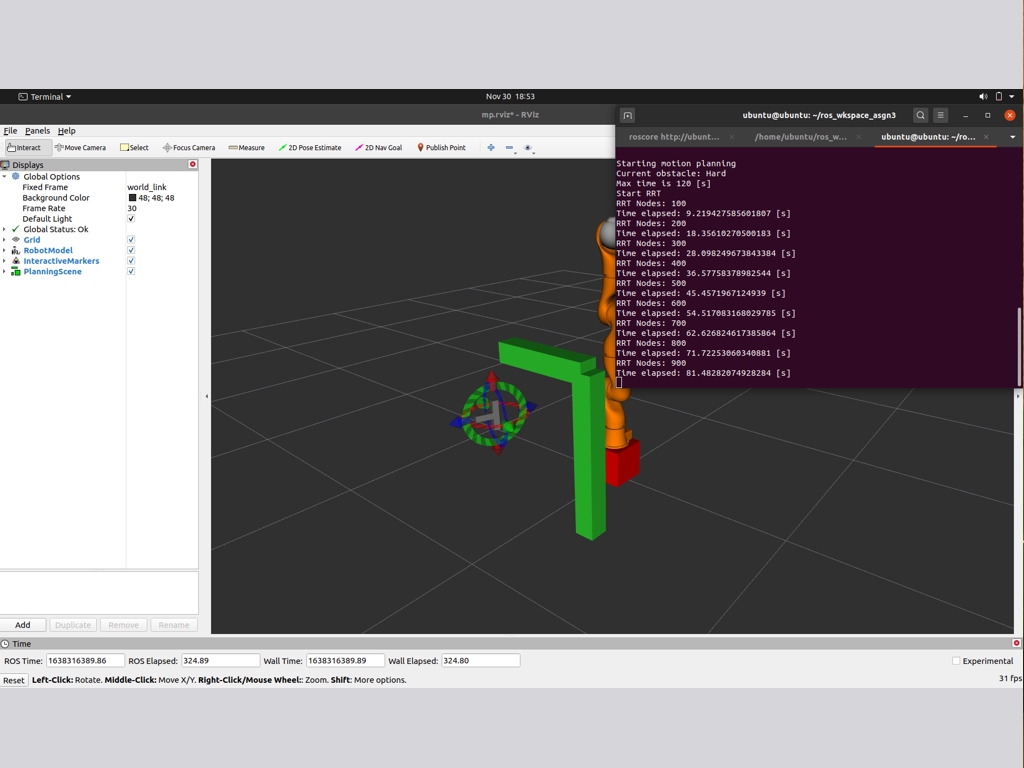Switch to the roscore terminal tab

(x=674, y=137)
